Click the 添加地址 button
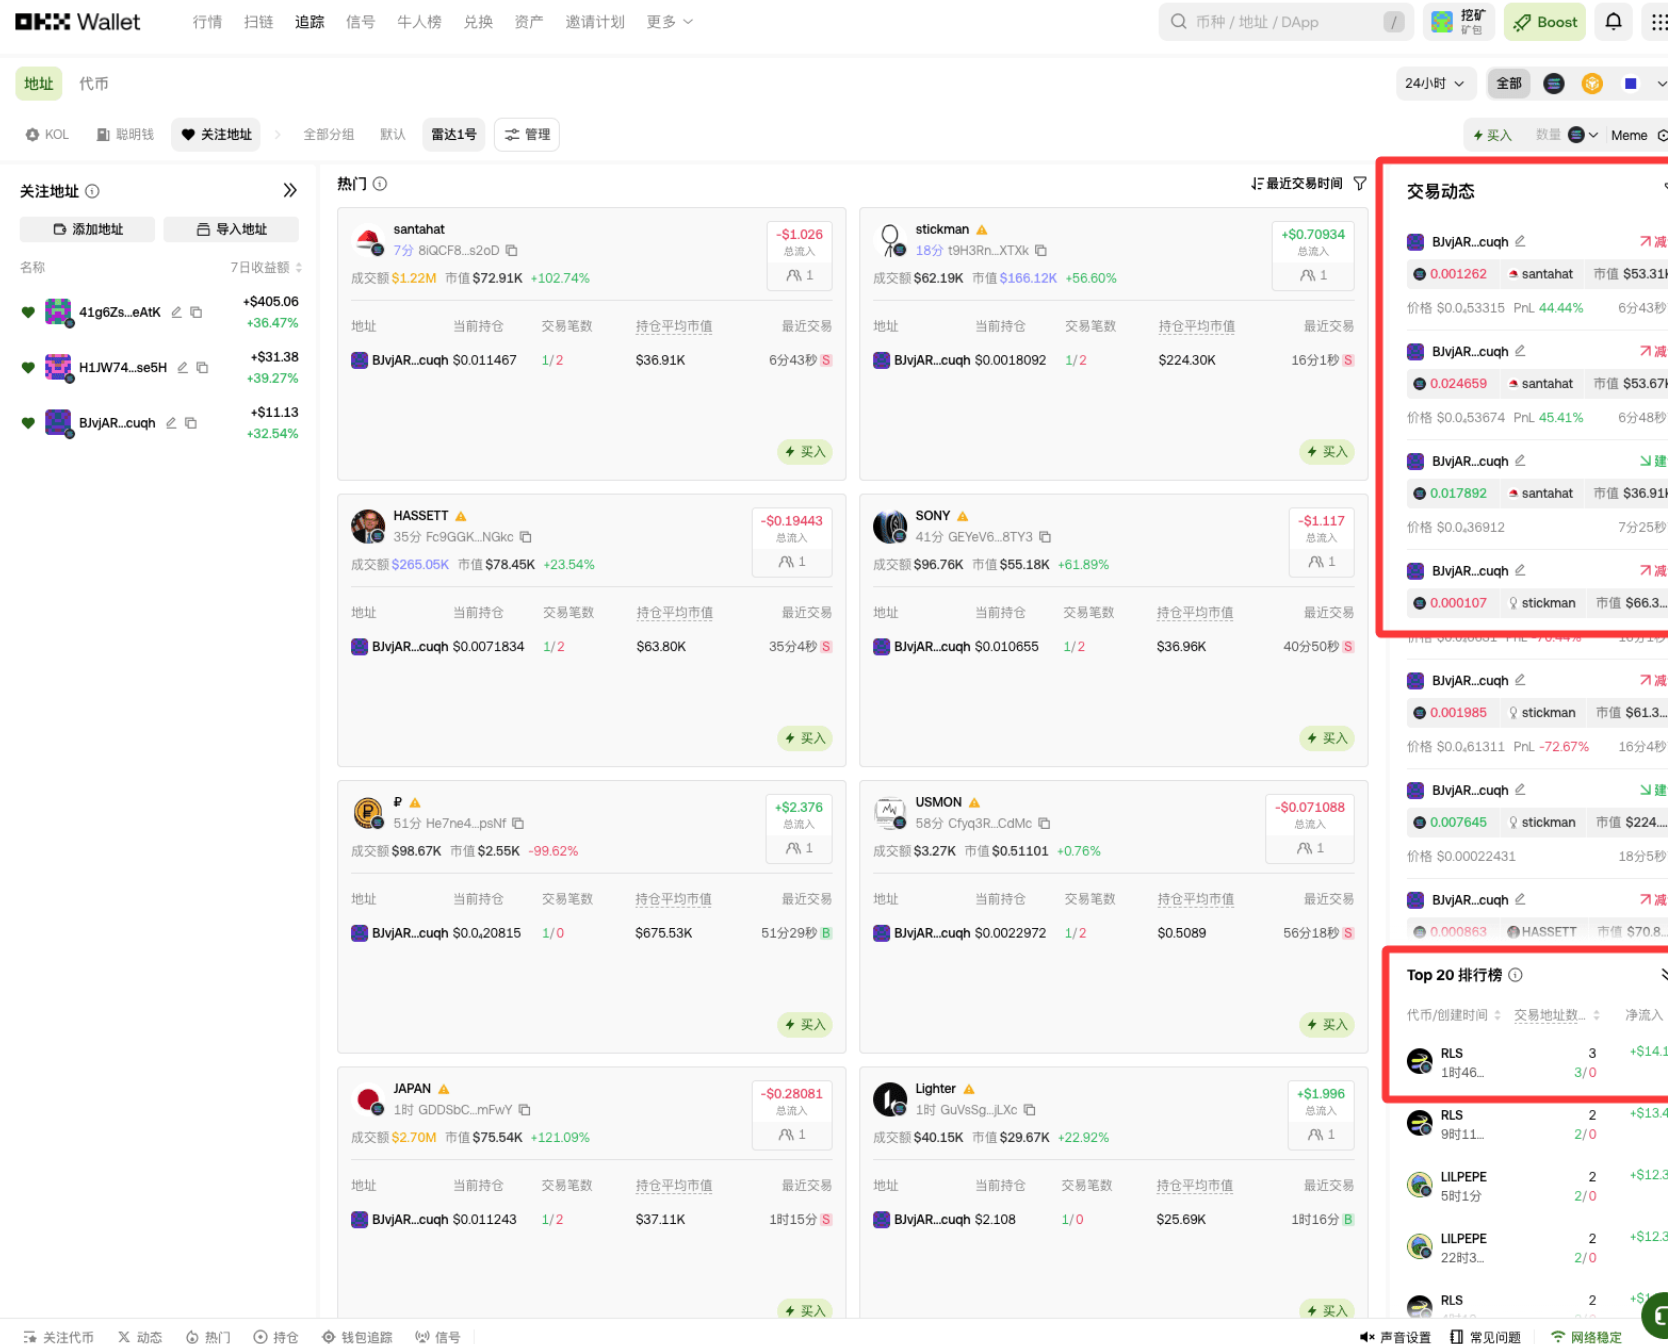1668x1344 pixels. [x=88, y=230]
